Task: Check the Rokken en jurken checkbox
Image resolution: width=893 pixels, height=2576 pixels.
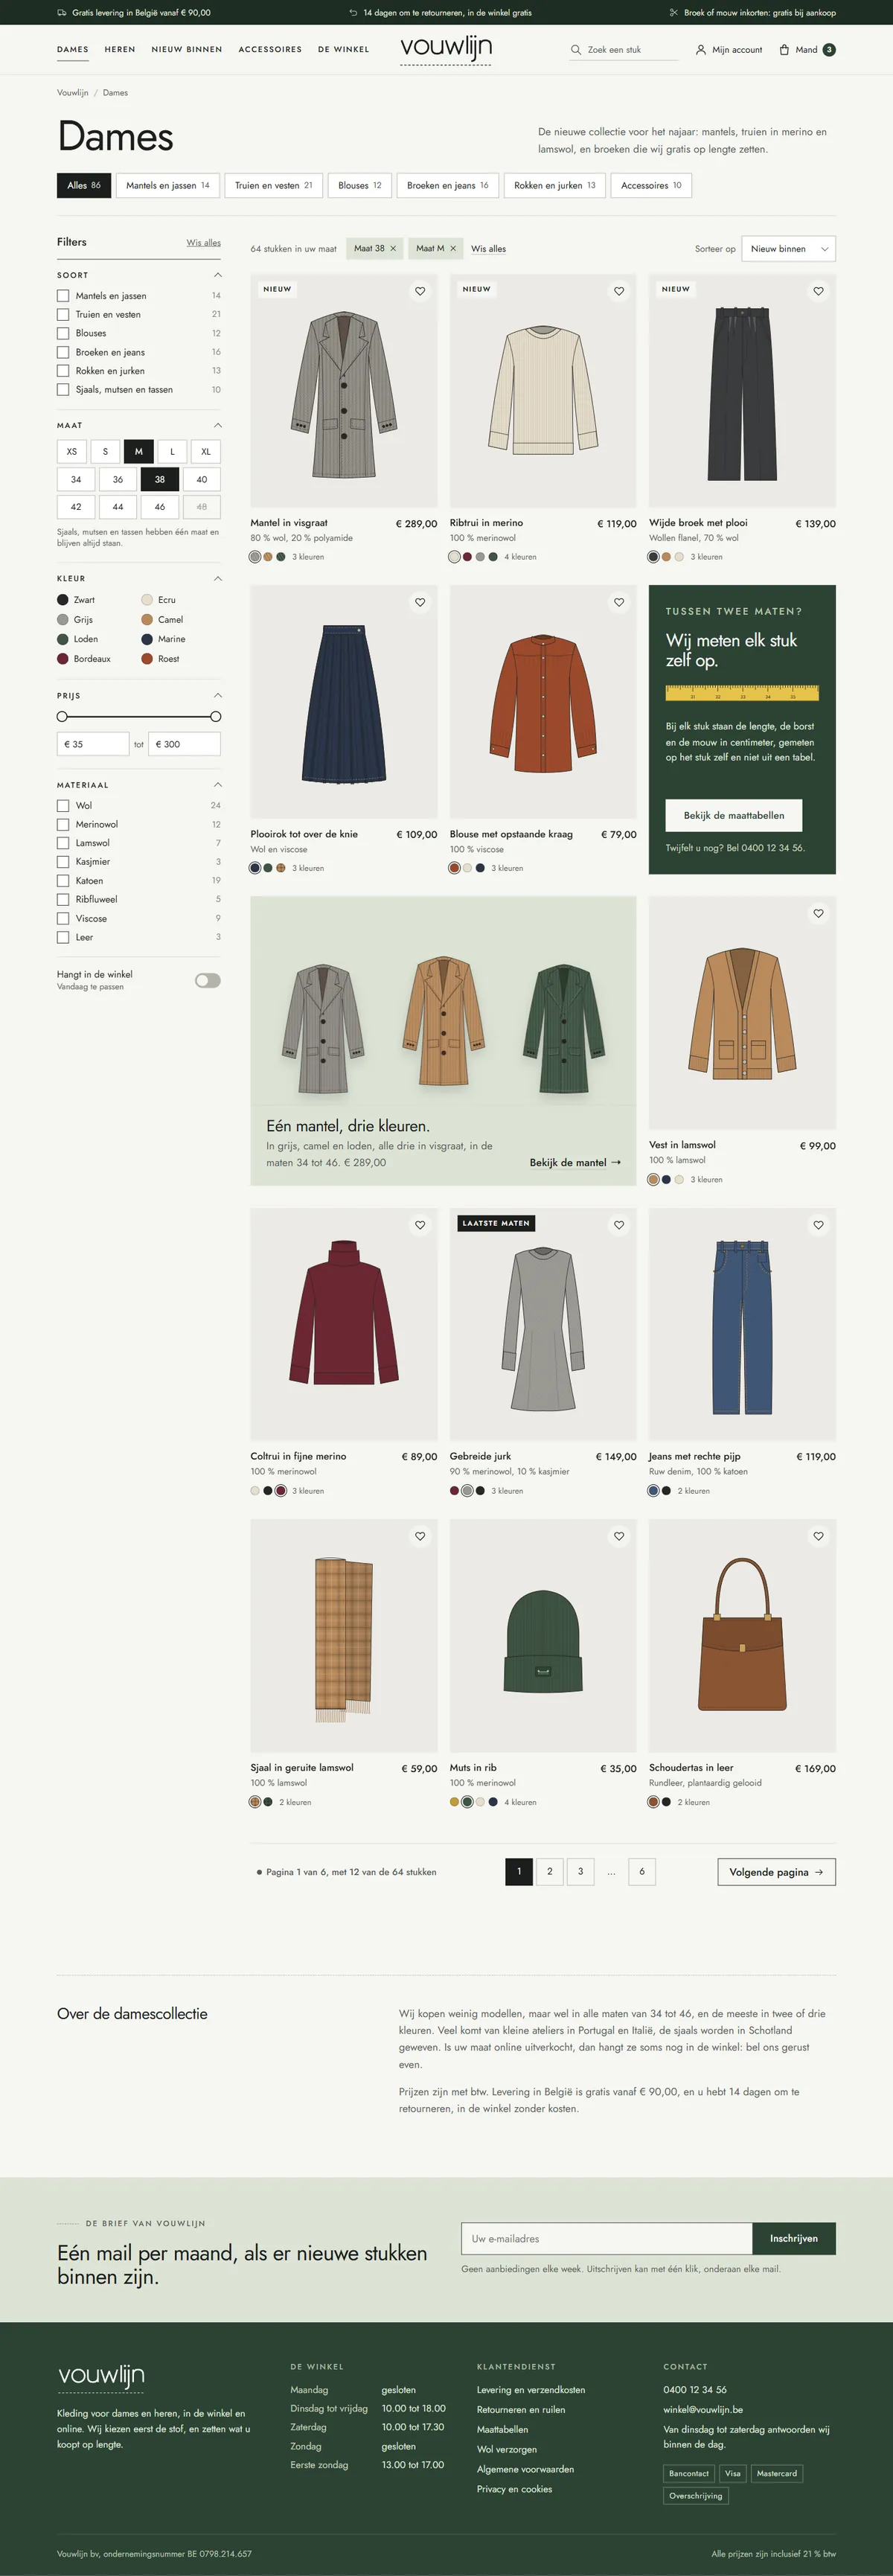Action: click(x=63, y=371)
